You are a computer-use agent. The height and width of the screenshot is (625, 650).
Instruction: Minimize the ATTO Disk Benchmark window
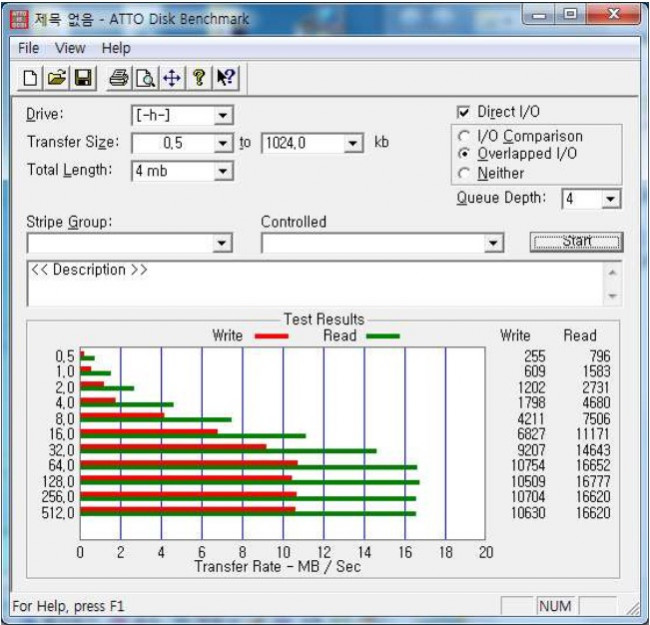[x=539, y=16]
